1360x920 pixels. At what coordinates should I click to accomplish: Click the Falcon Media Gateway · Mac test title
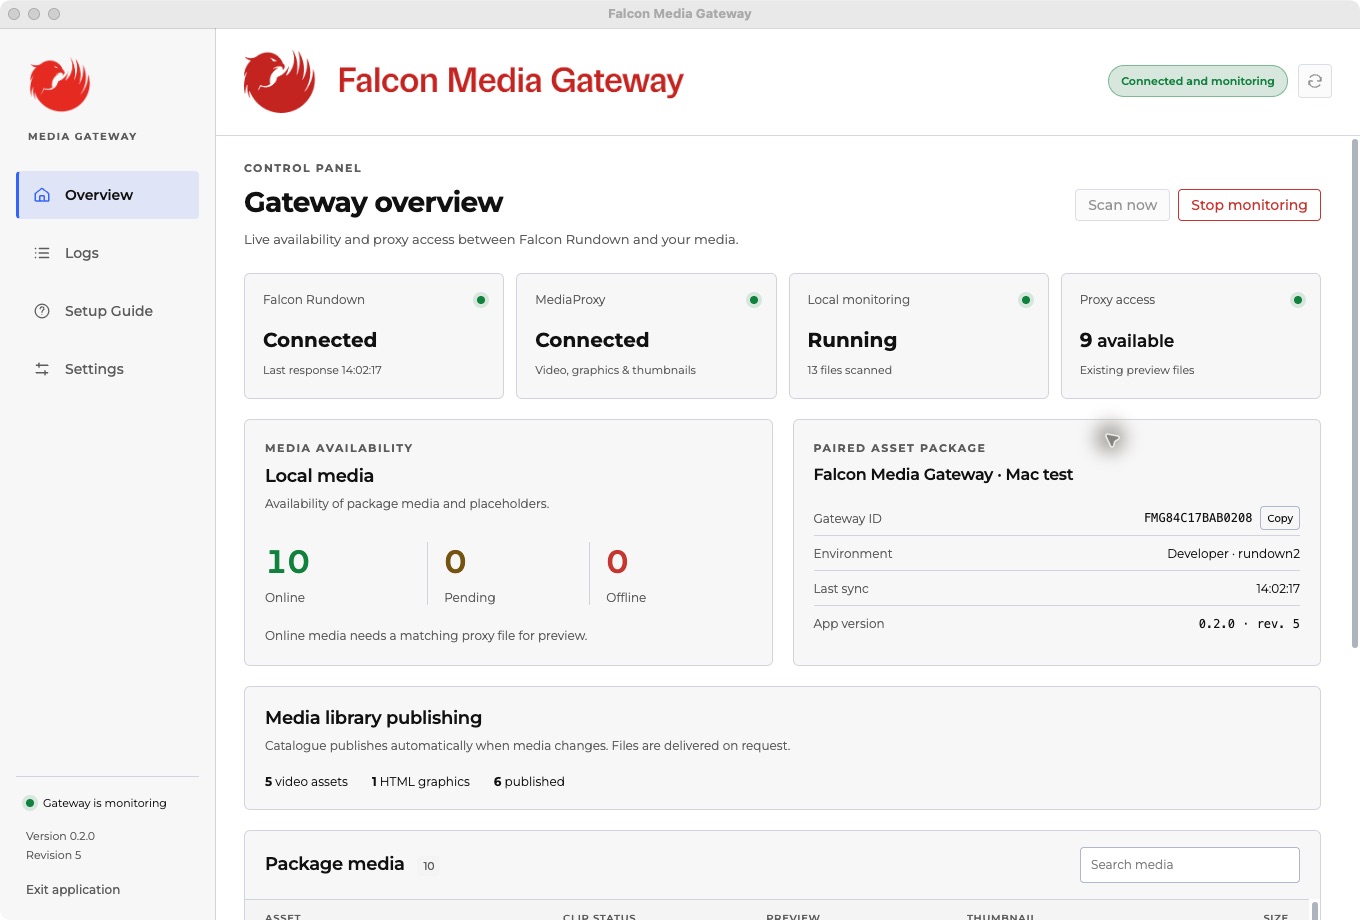coord(943,474)
